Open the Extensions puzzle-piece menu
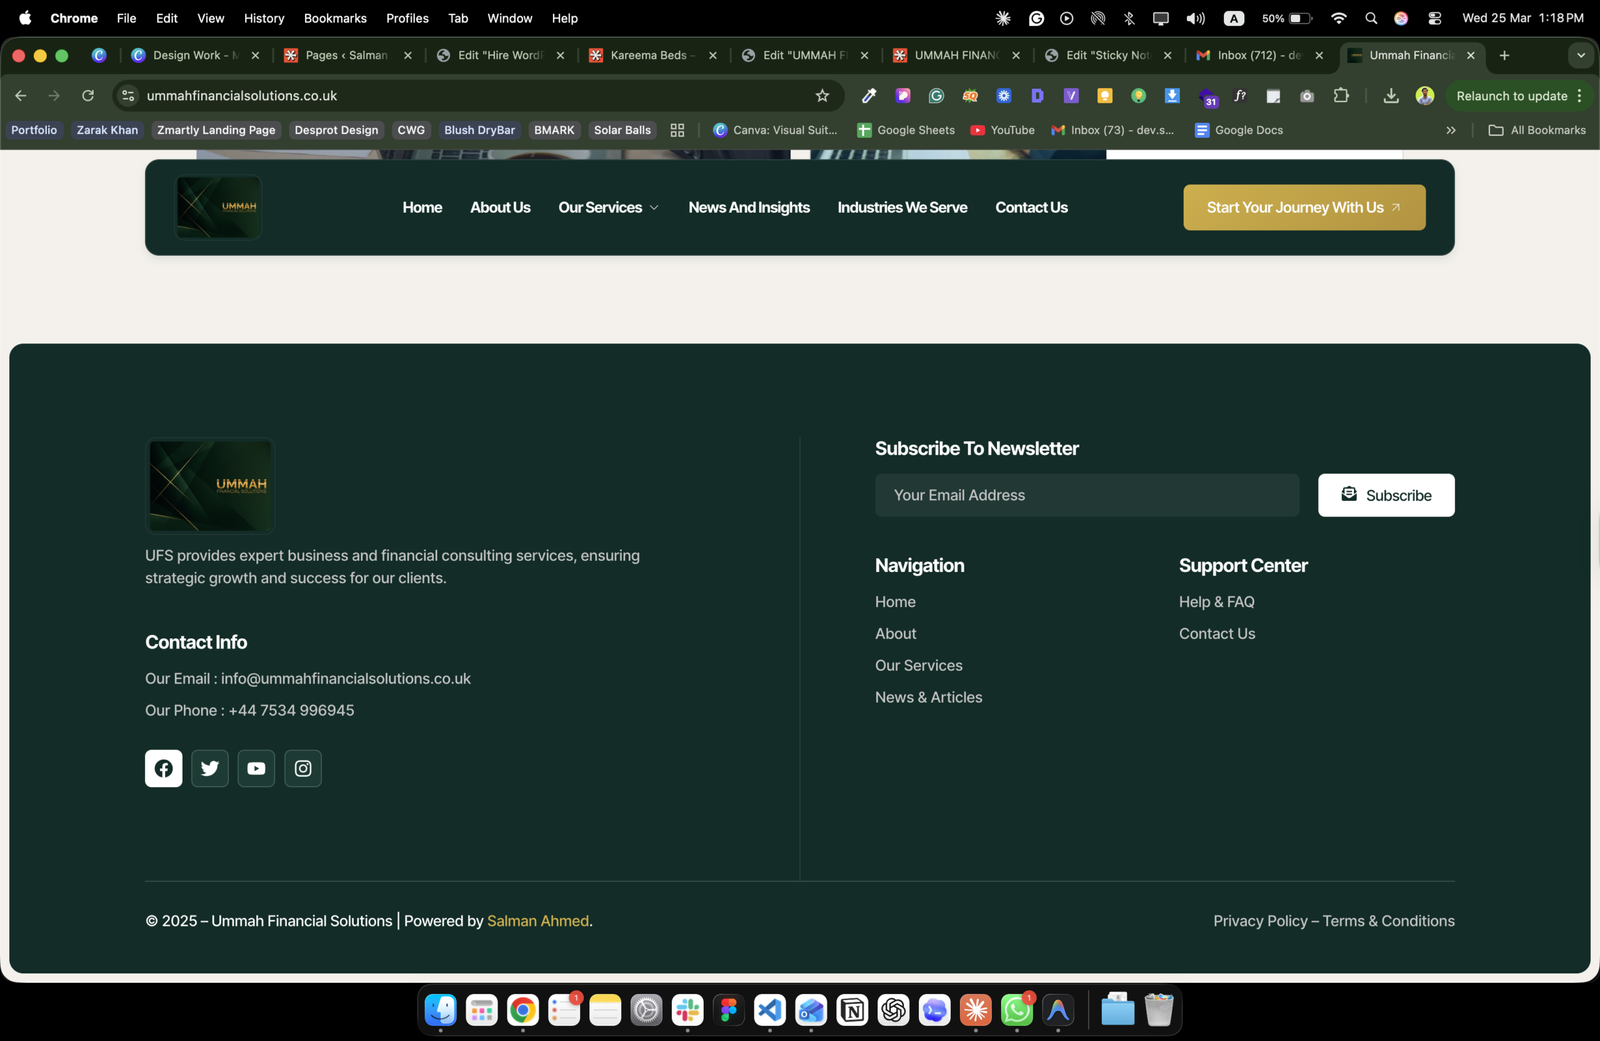Image resolution: width=1600 pixels, height=1041 pixels. (x=1342, y=95)
